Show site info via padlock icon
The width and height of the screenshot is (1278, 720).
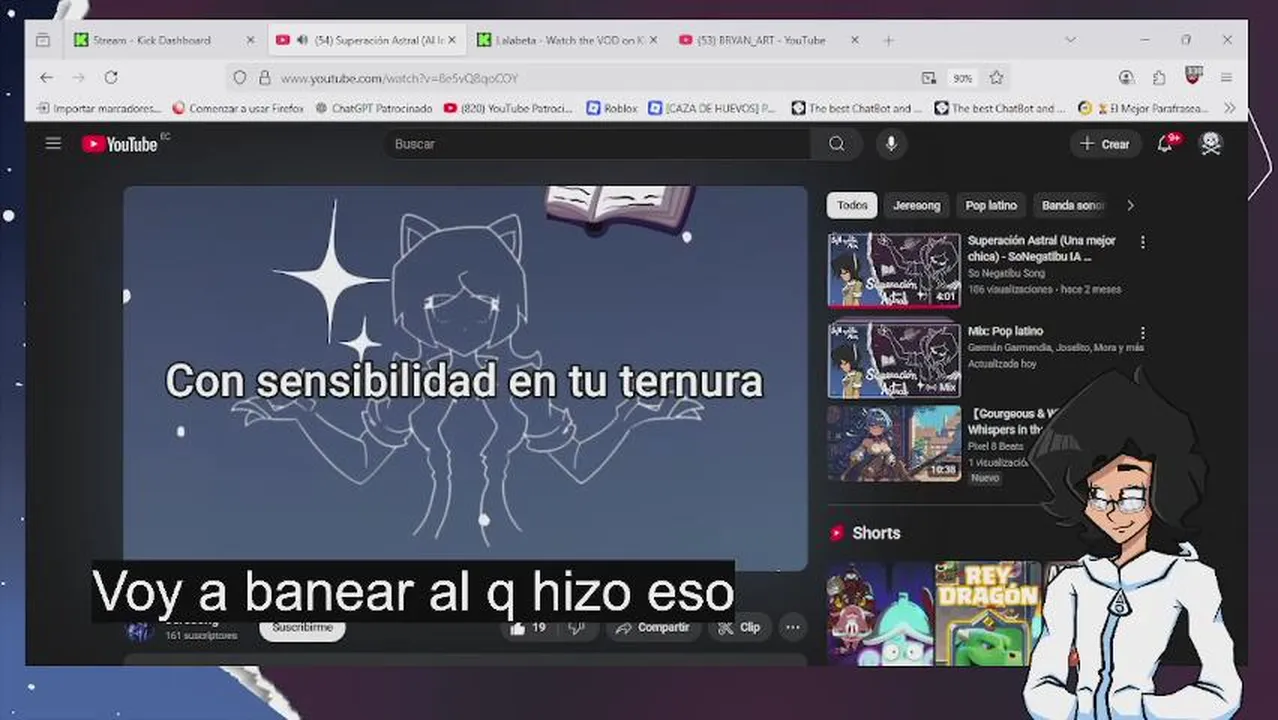click(264, 78)
